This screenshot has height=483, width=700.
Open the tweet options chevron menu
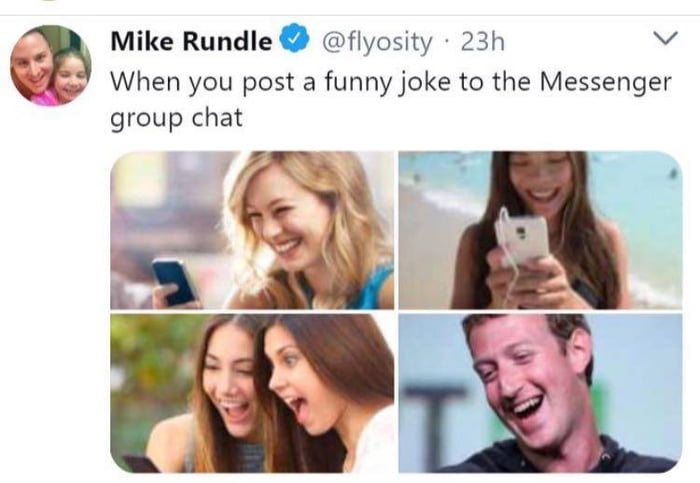point(665,38)
